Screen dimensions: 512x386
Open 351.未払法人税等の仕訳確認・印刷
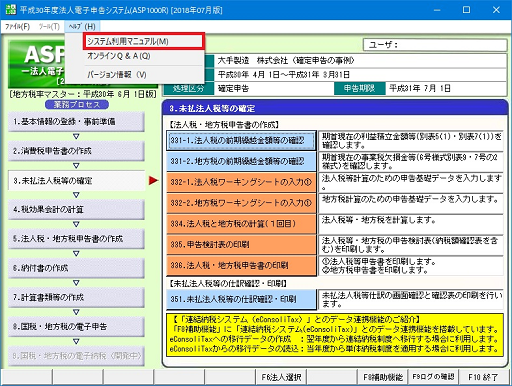(241, 299)
